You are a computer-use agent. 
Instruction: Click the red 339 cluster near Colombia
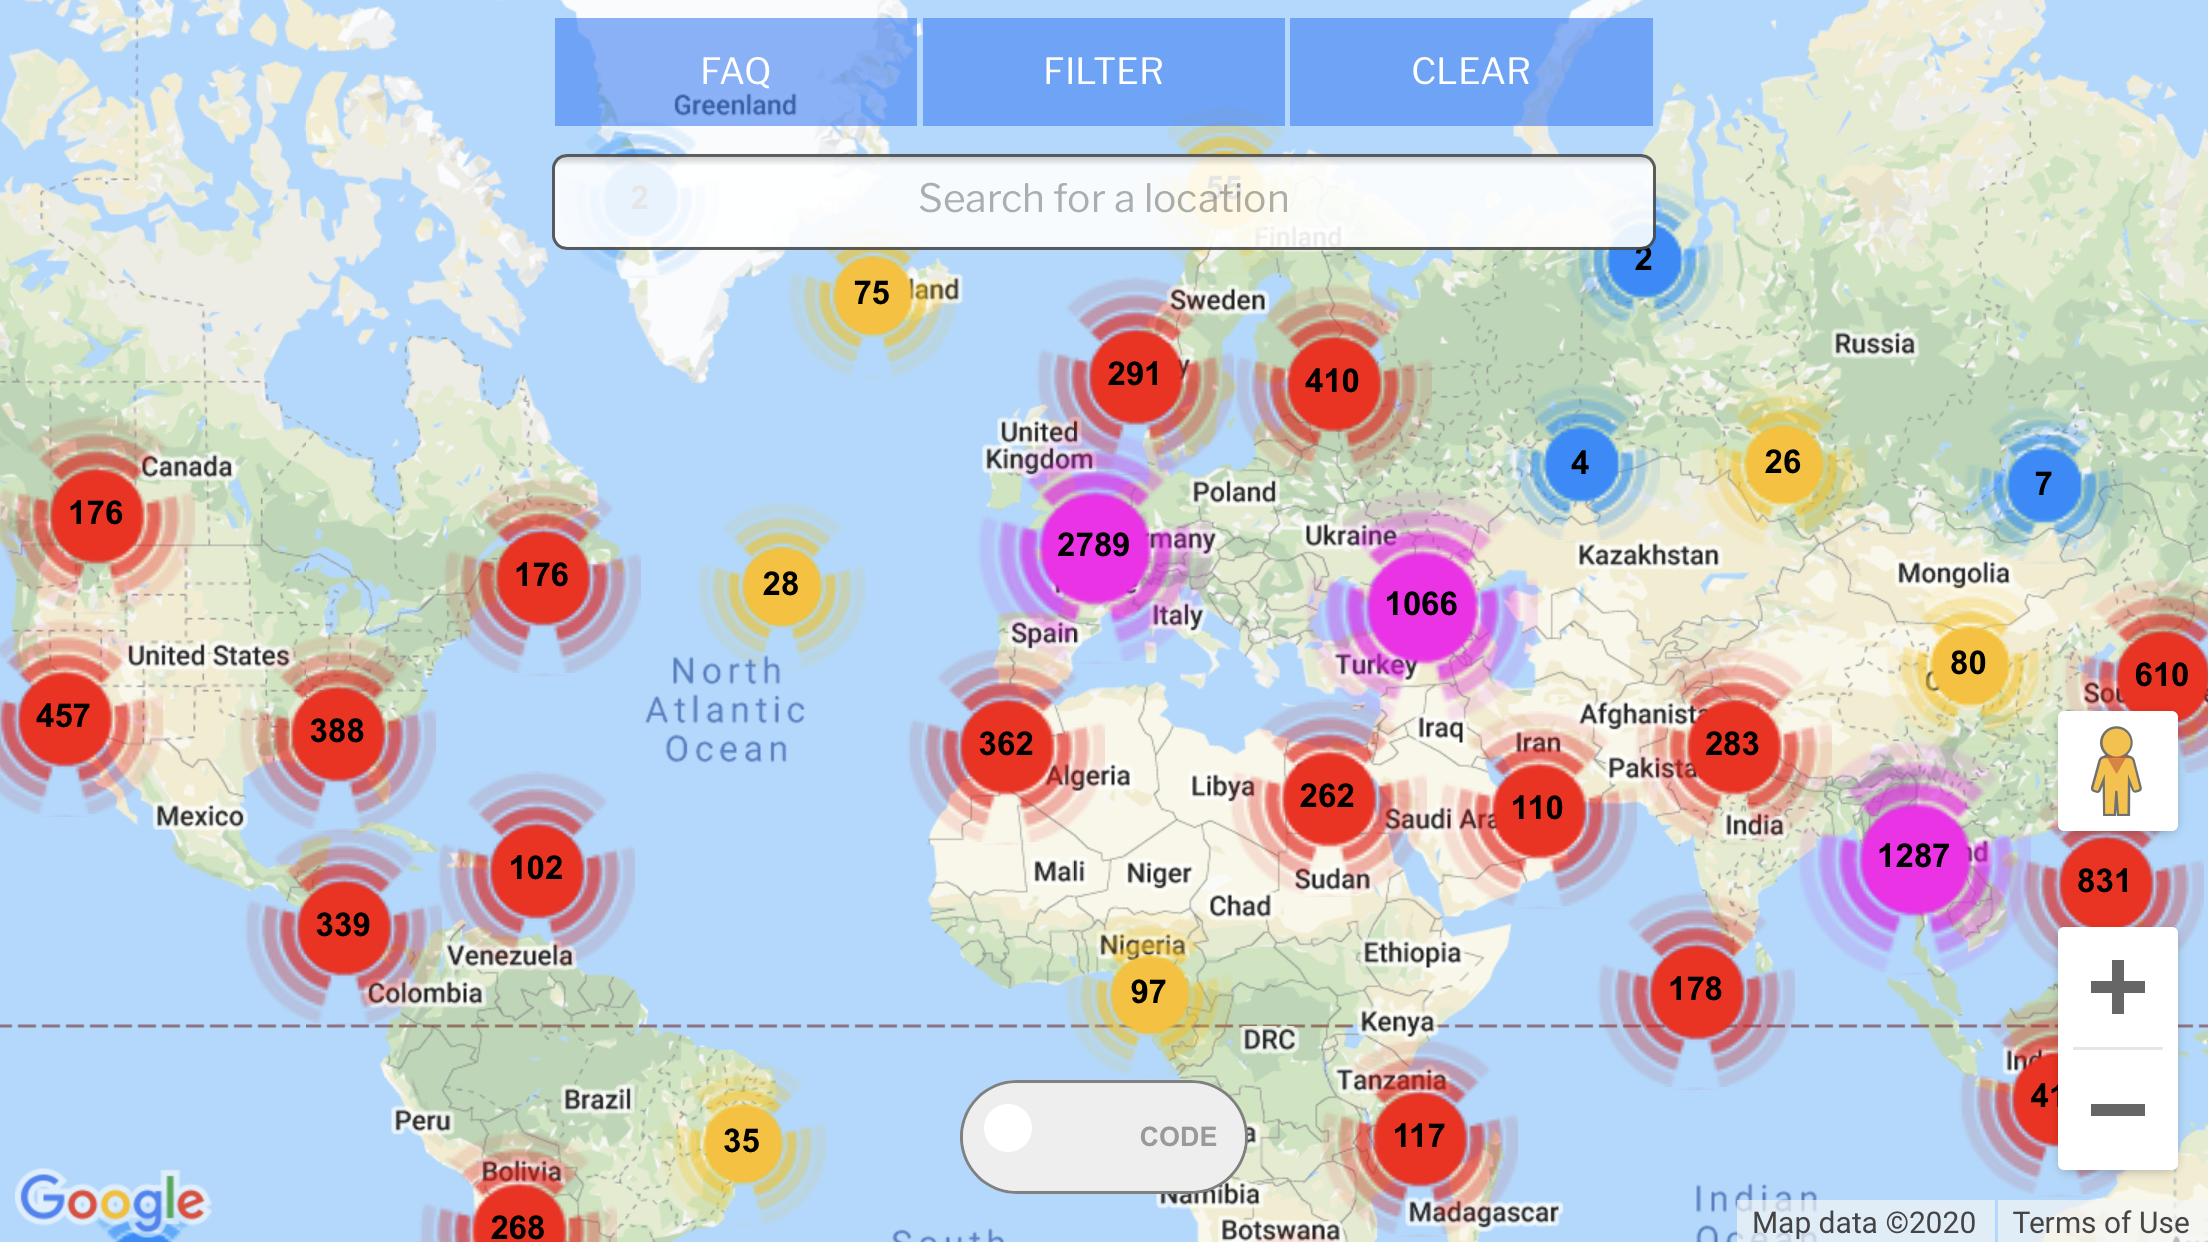(343, 926)
